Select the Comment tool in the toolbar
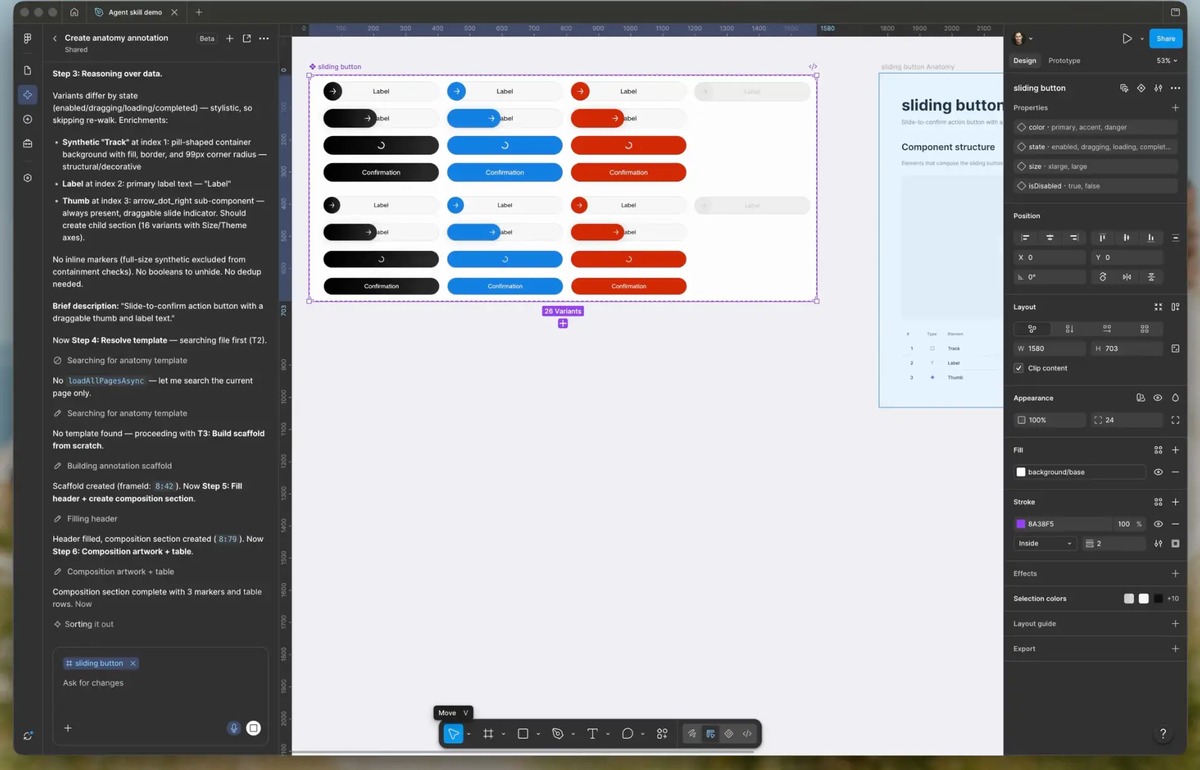This screenshot has height=770, width=1200. pos(627,733)
